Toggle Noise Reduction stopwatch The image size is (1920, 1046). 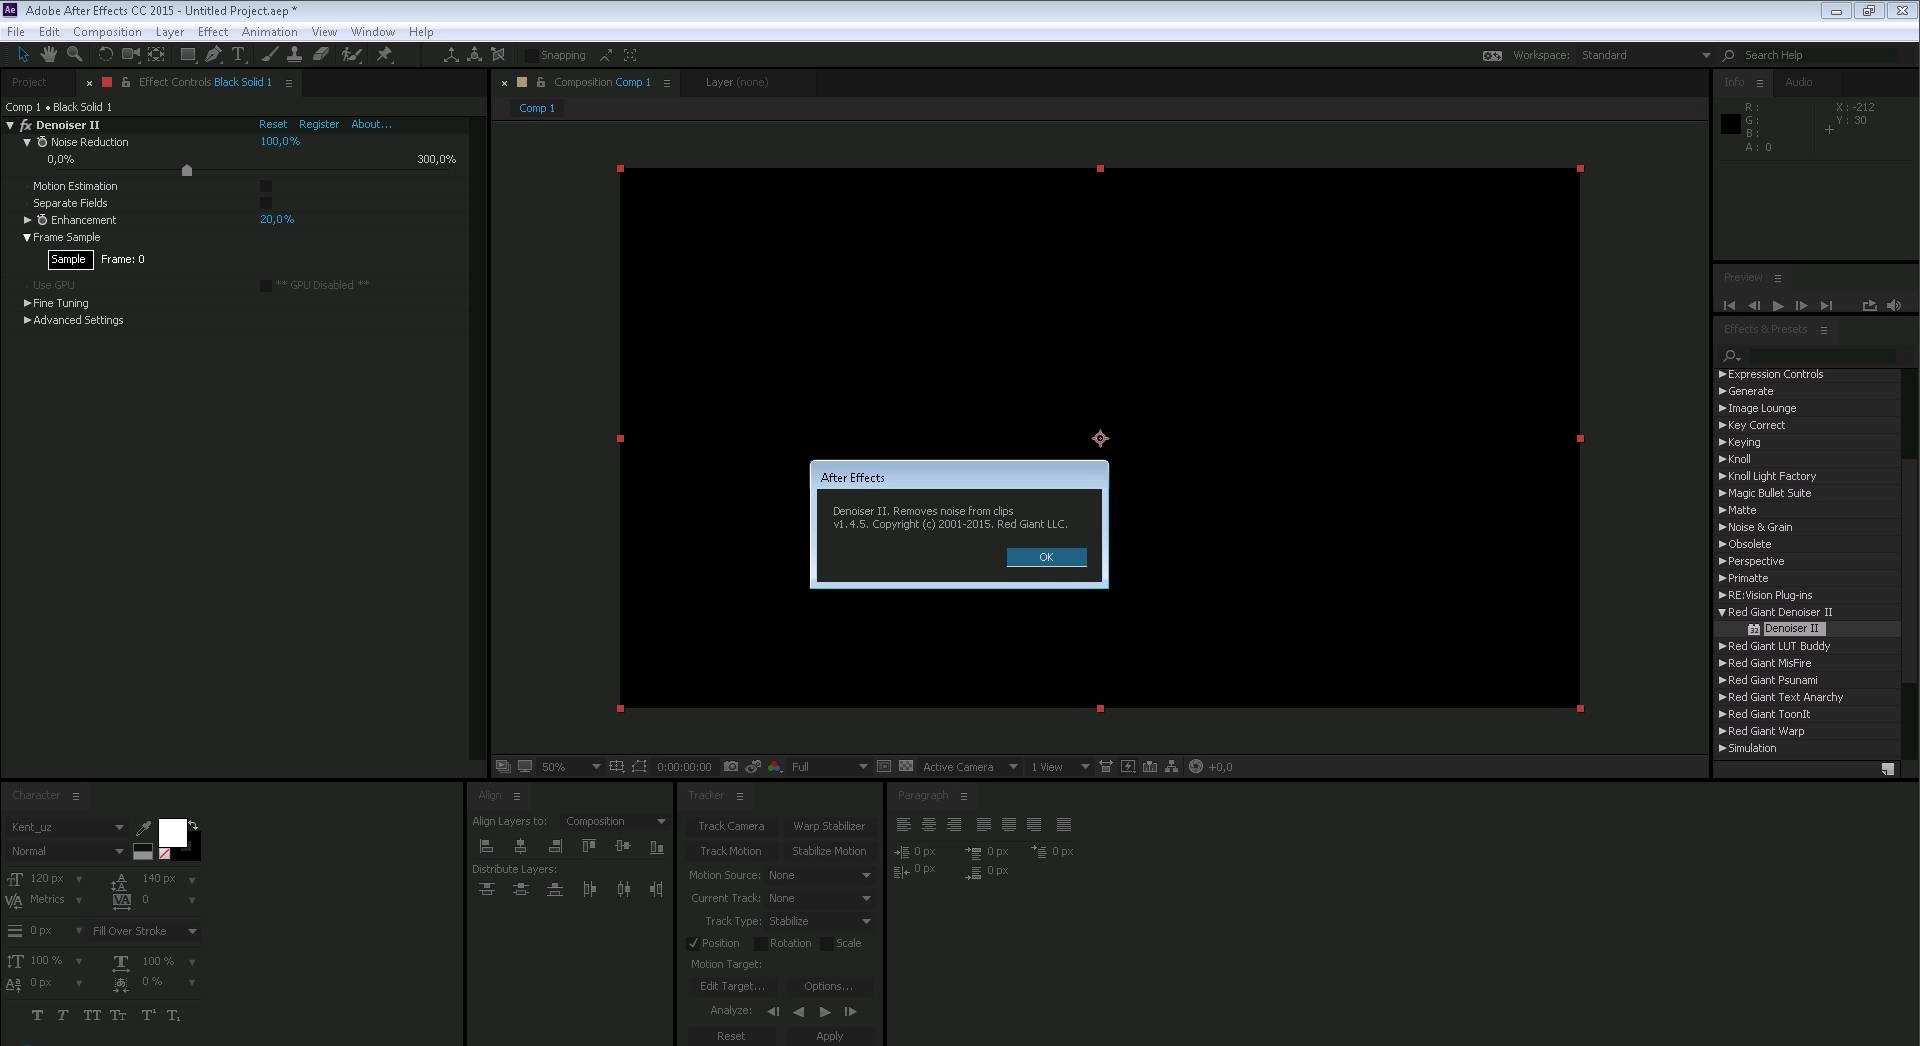(x=42, y=142)
